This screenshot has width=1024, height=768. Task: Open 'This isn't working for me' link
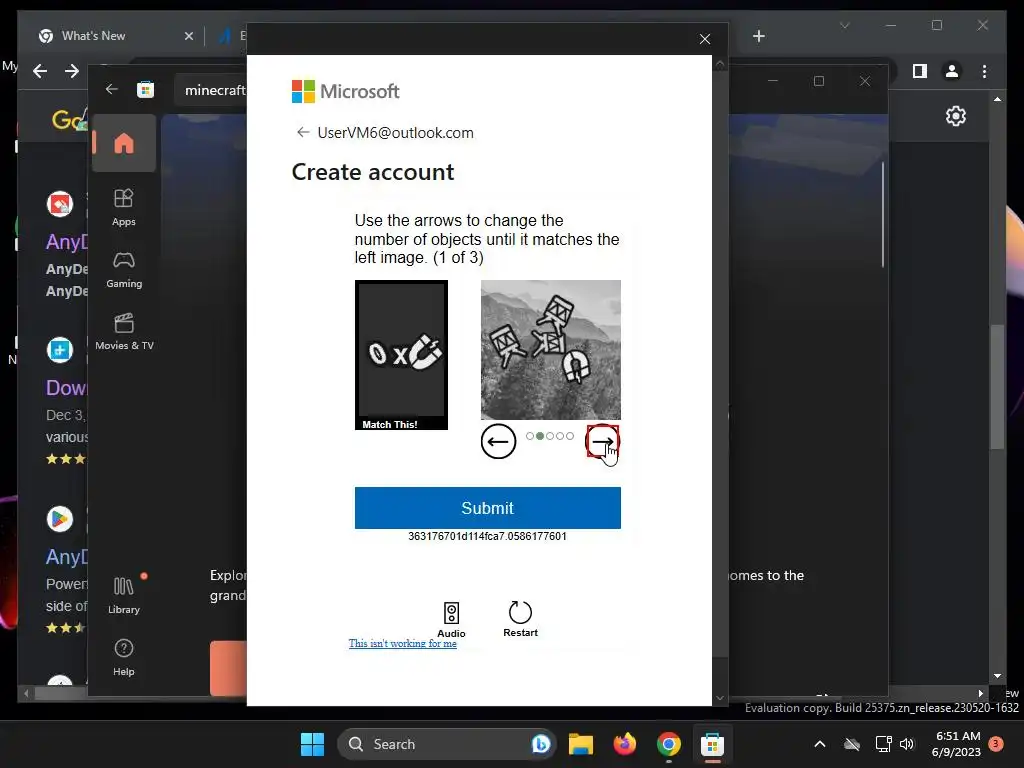[402, 643]
